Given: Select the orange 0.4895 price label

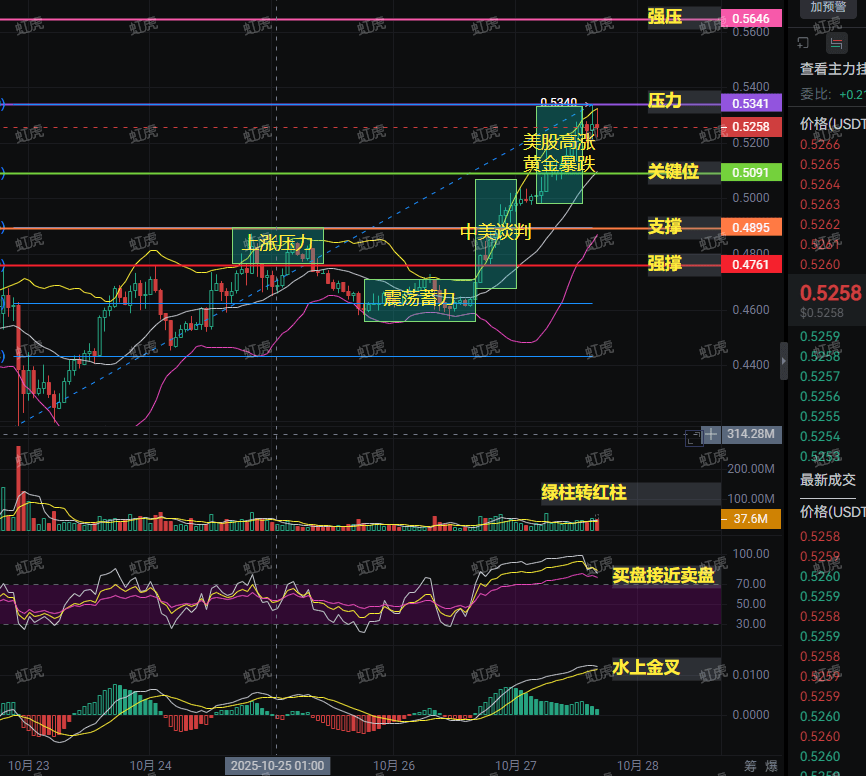Looking at the screenshot, I should (x=751, y=227).
